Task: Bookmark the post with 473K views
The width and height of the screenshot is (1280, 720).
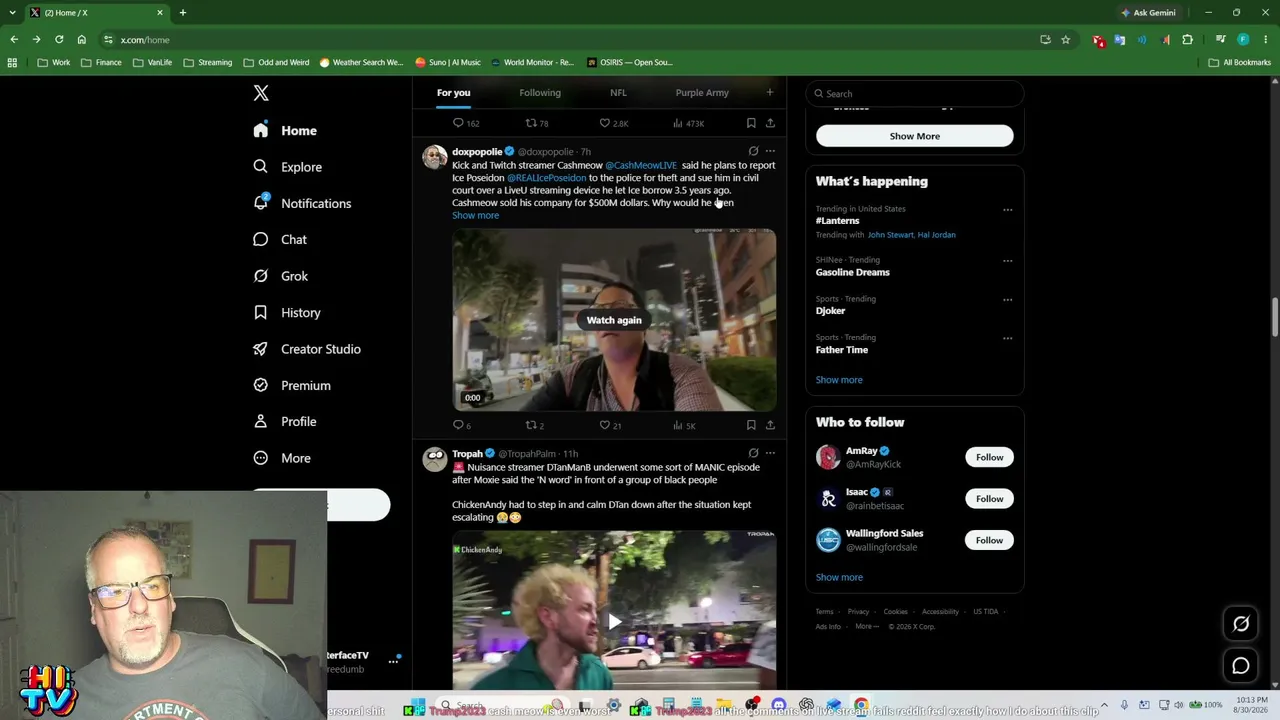Action: pos(751,123)
